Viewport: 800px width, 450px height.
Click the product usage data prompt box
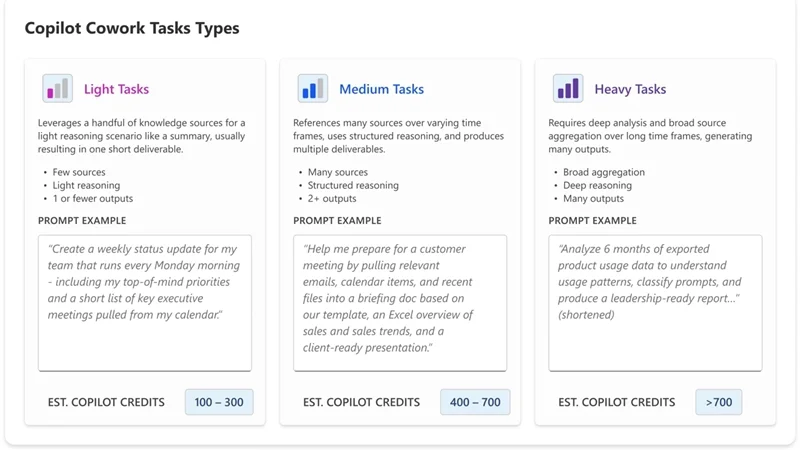point(655,303)
